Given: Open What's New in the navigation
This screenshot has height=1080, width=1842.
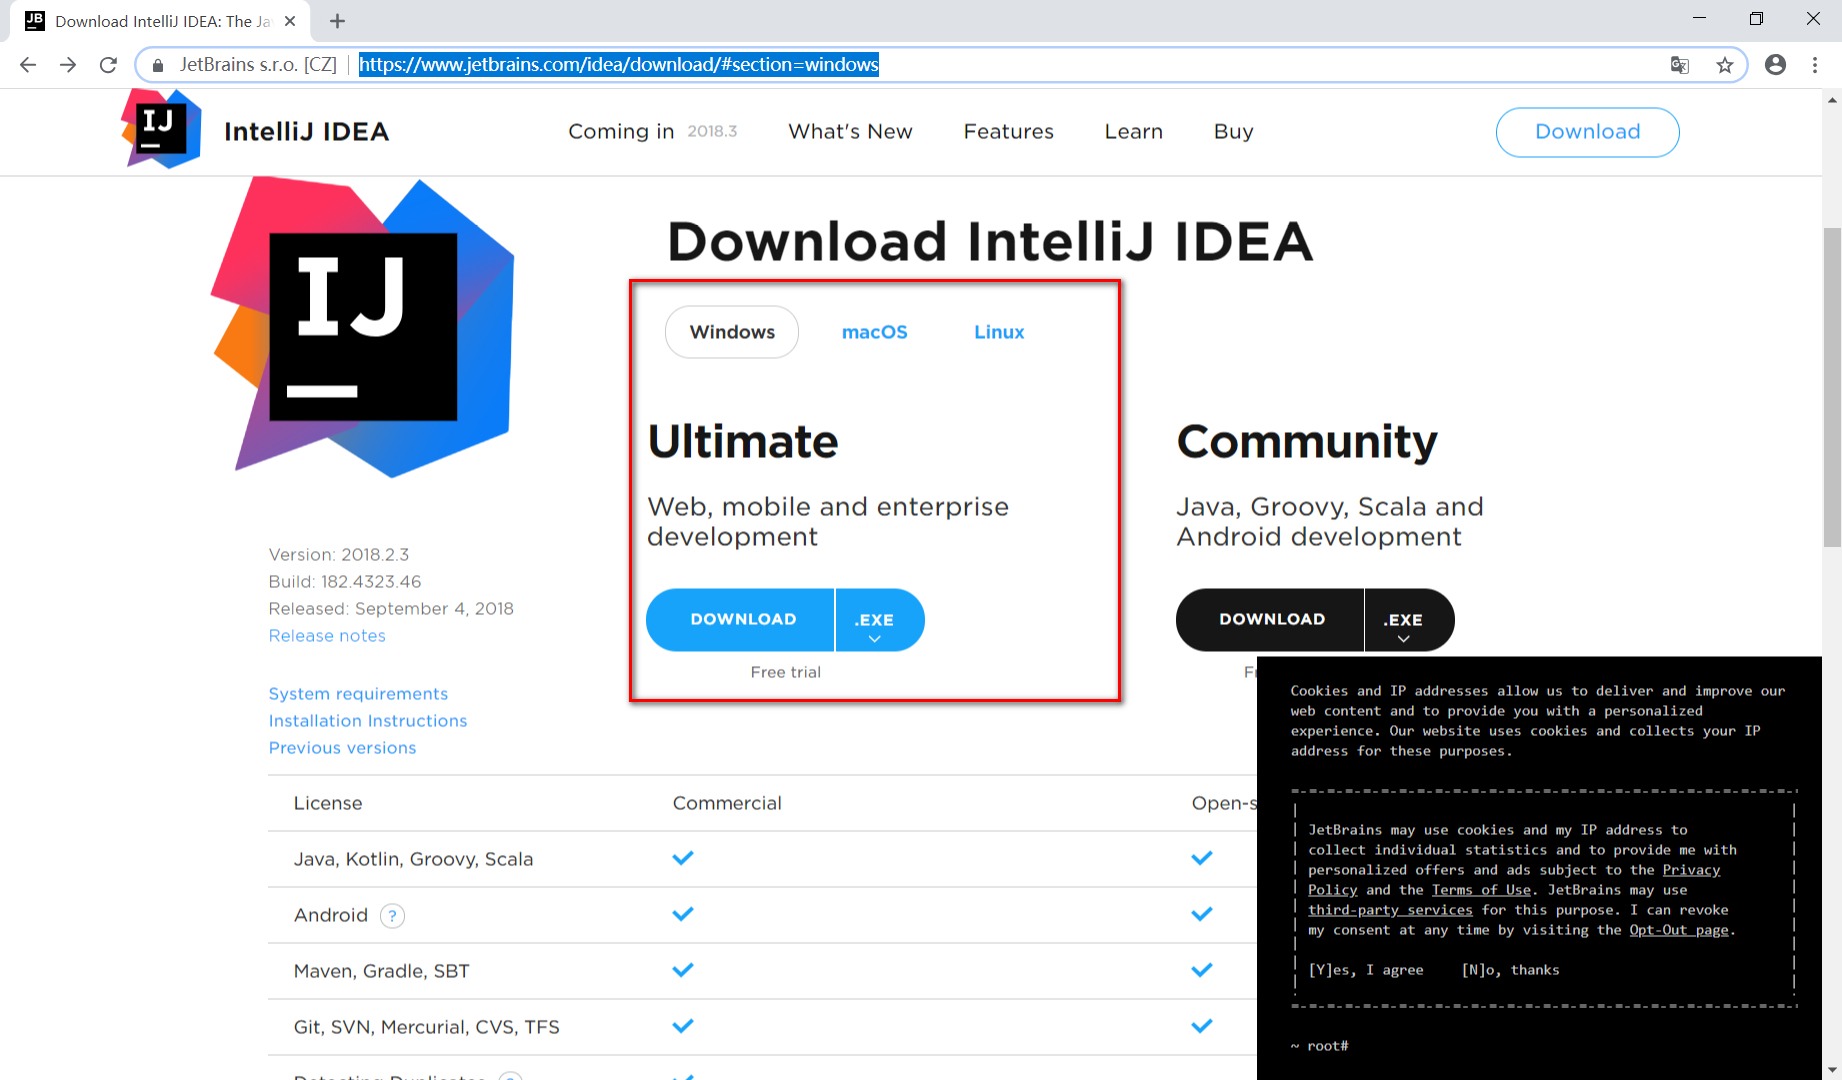Looking at the screenshot, I should (850, 132).
